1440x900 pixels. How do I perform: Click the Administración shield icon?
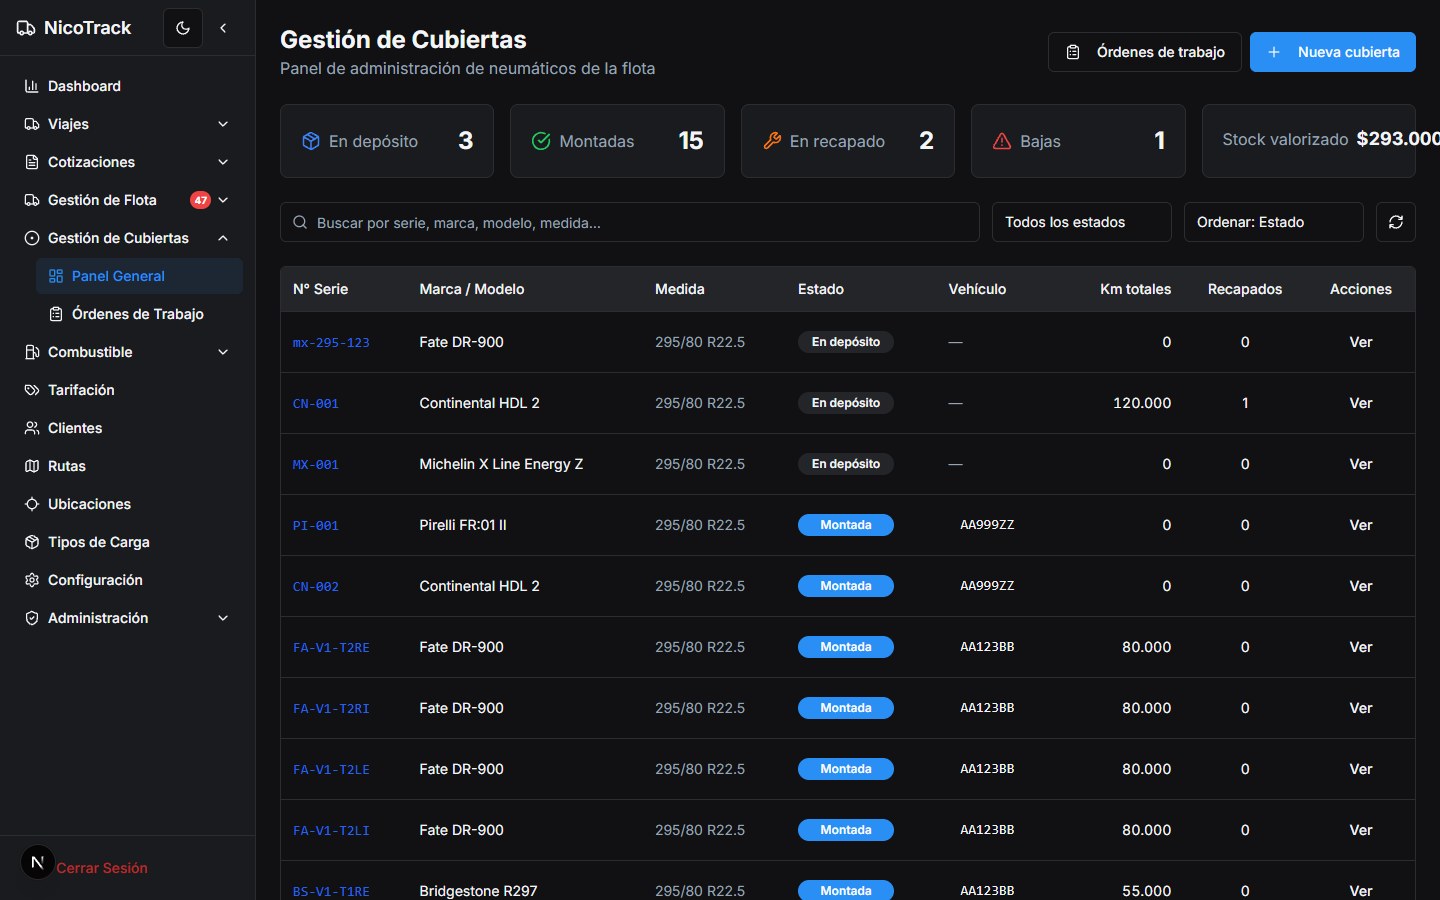(x=32, y=618)
